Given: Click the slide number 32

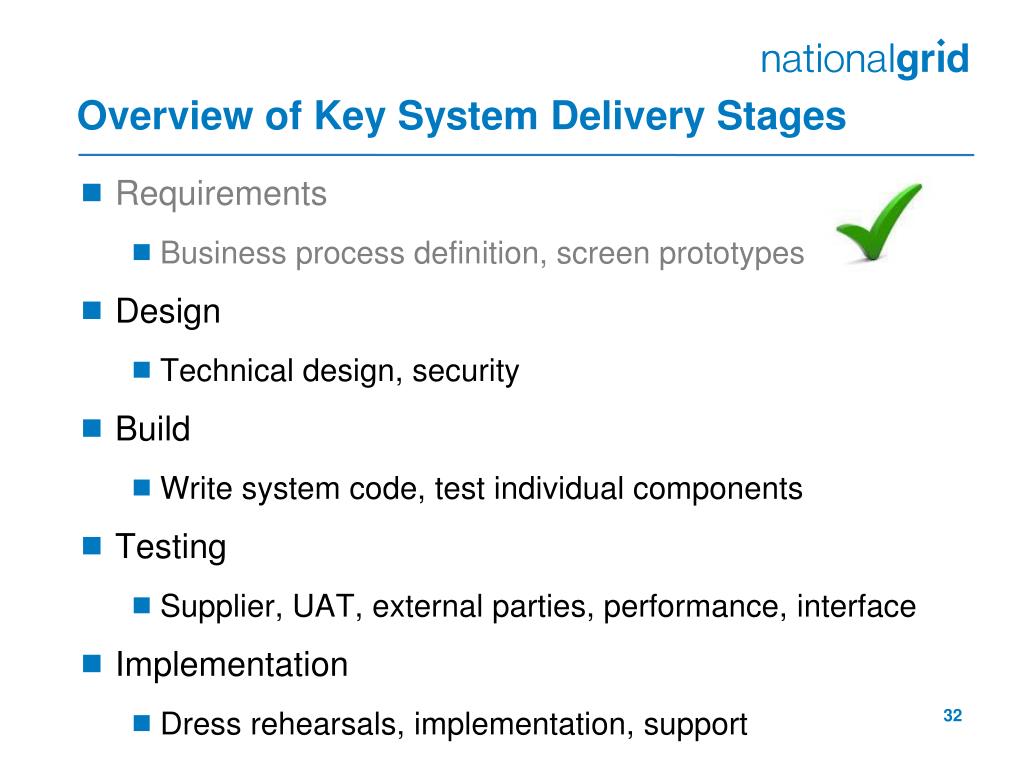Looking at the screenshot, I should 952,716.
